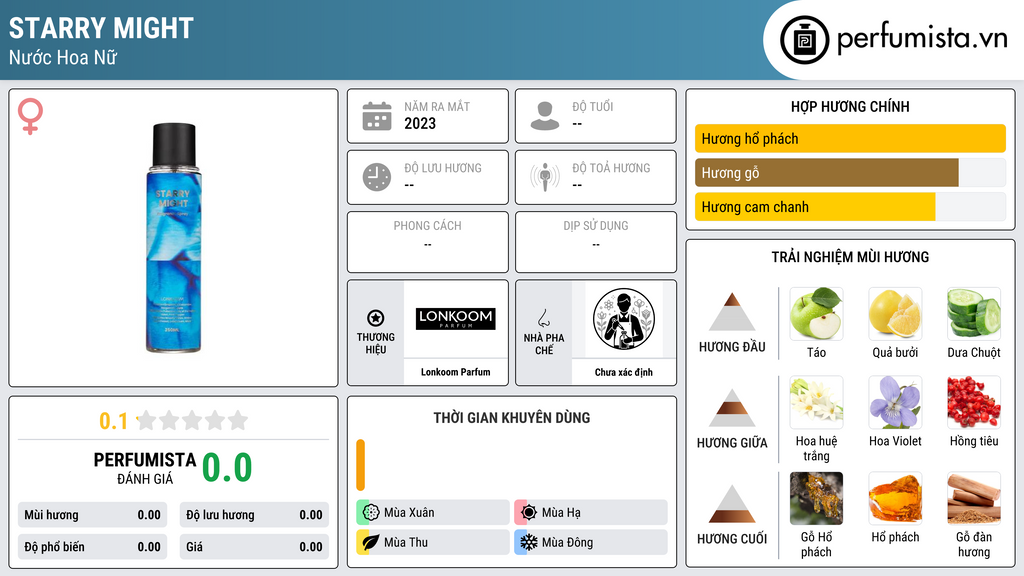Click the pyramid icon for Hương đầu
Image resolution: width=1024 pixels, height=576 pixels.
pyautogui.click(x=732, y=312)
